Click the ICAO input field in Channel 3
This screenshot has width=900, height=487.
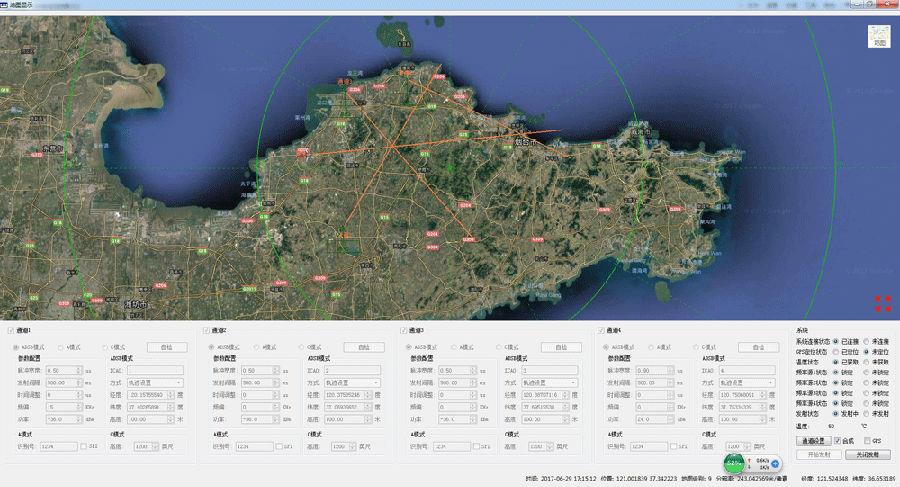(x=549, y=370)
